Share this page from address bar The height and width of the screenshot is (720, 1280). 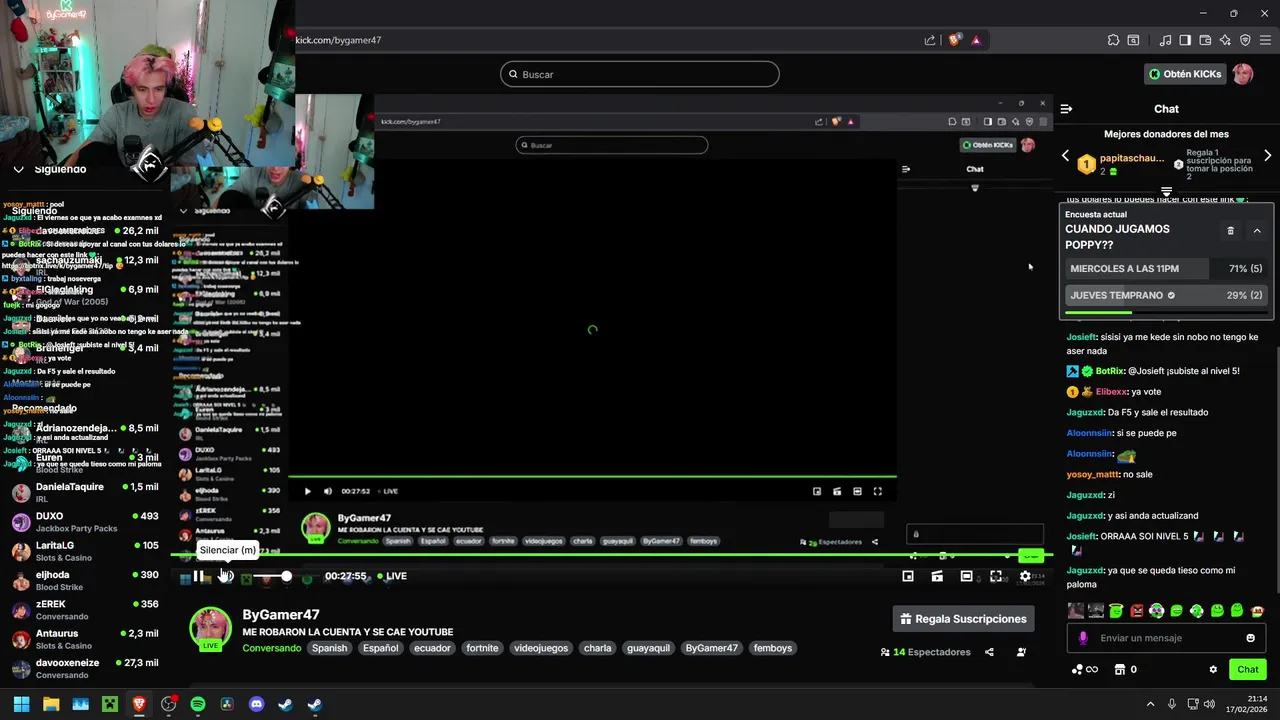tap(930, 40)
